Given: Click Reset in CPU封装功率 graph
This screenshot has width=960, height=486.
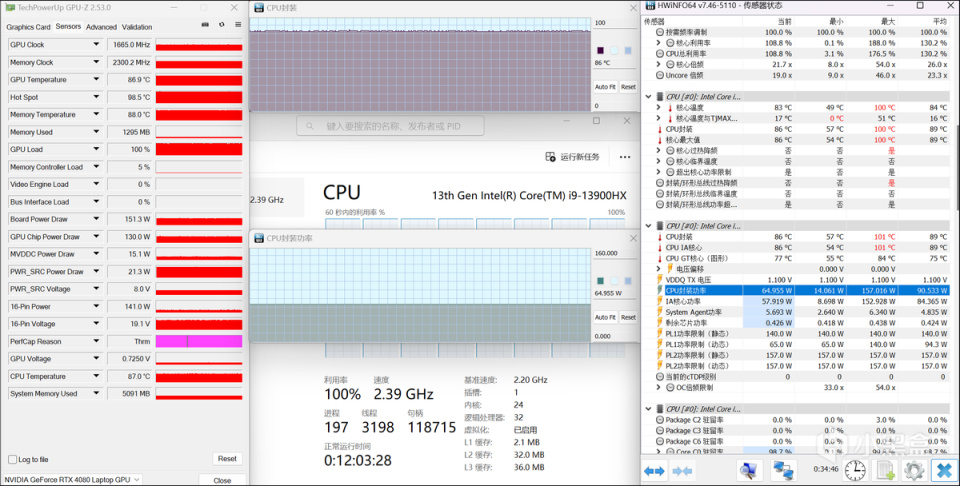Looking at the screenshot, I should [x=628, y=317].
